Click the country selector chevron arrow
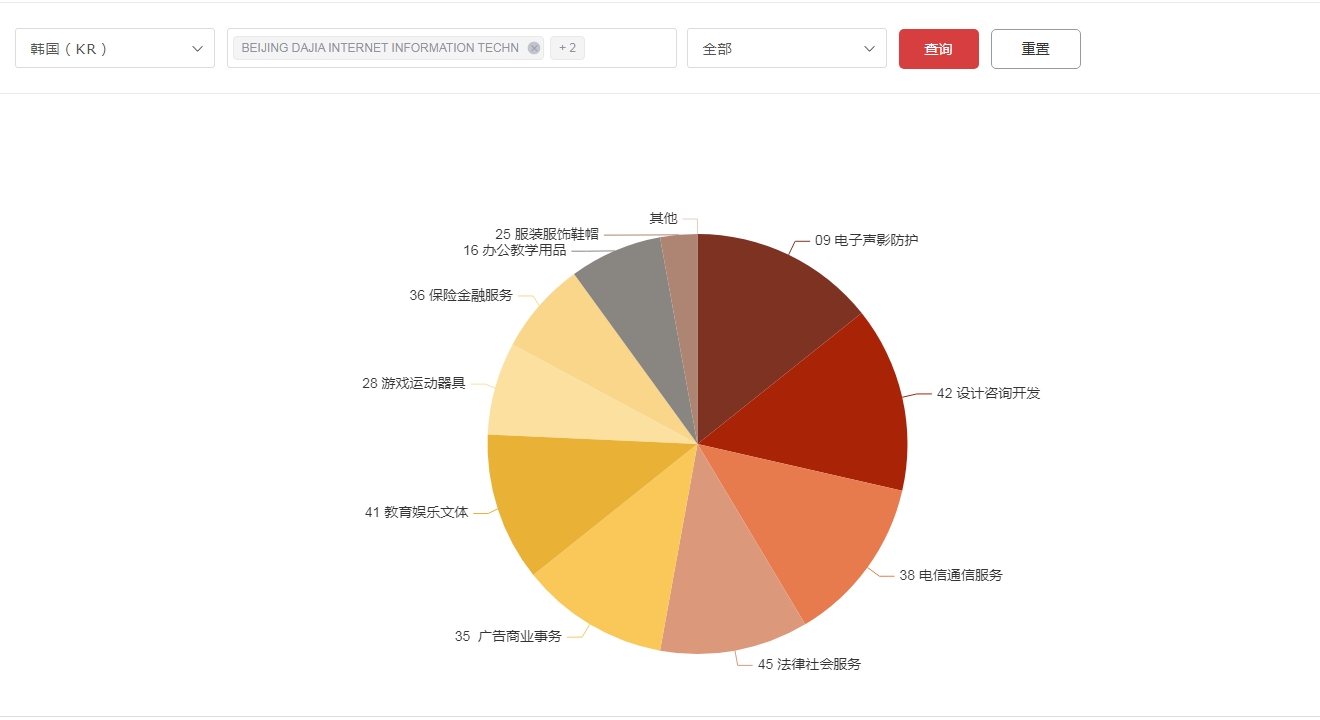The height and width of the screenshot is (720, 1320). (197, 47)
